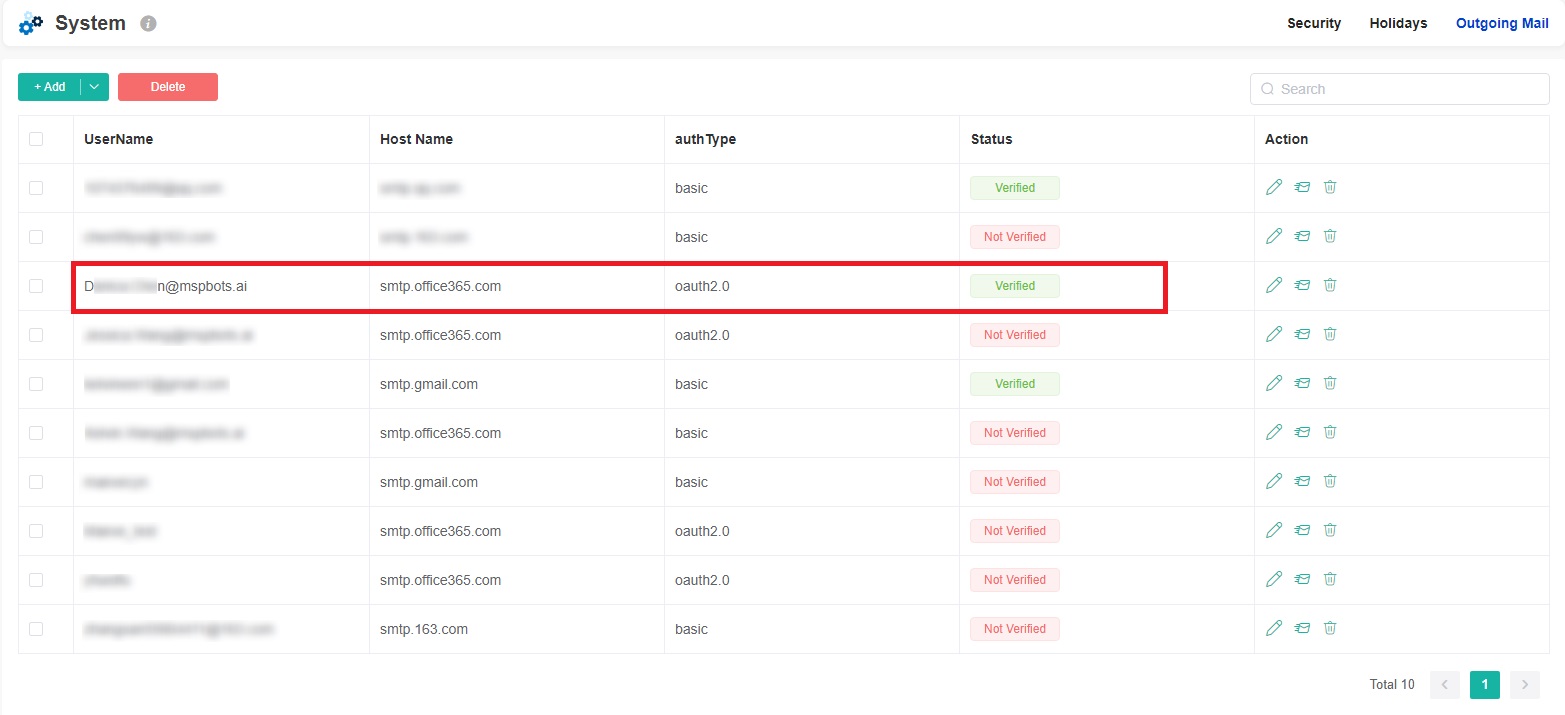Viewport: 1565px width, 715px height.
Task: Open the Host Name column header
Action: pyautogui.click(x=416, y=139)
